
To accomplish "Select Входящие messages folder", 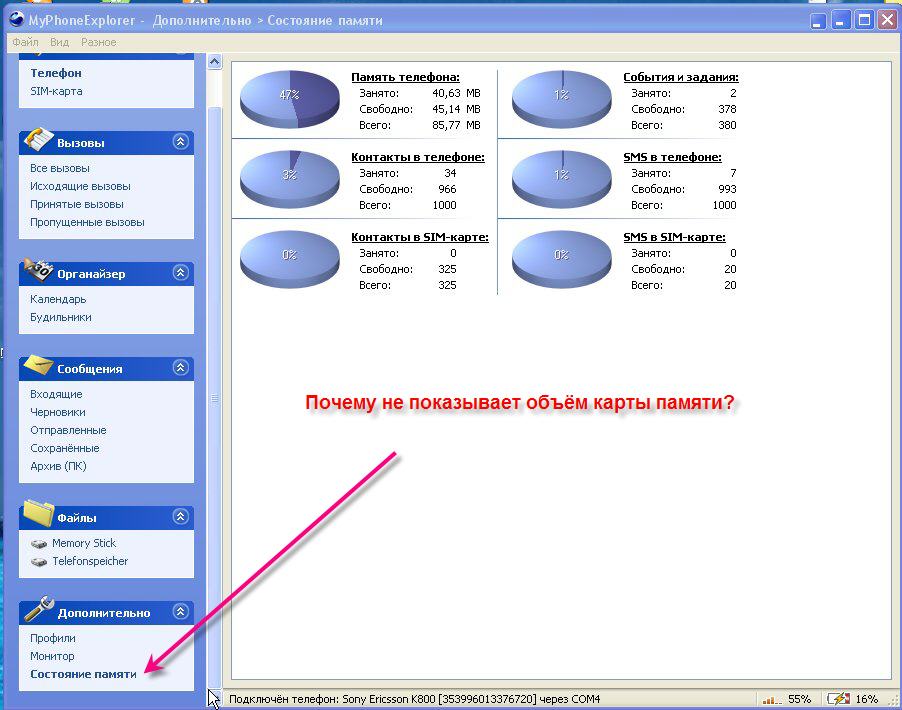I will (x=56, y=394).
